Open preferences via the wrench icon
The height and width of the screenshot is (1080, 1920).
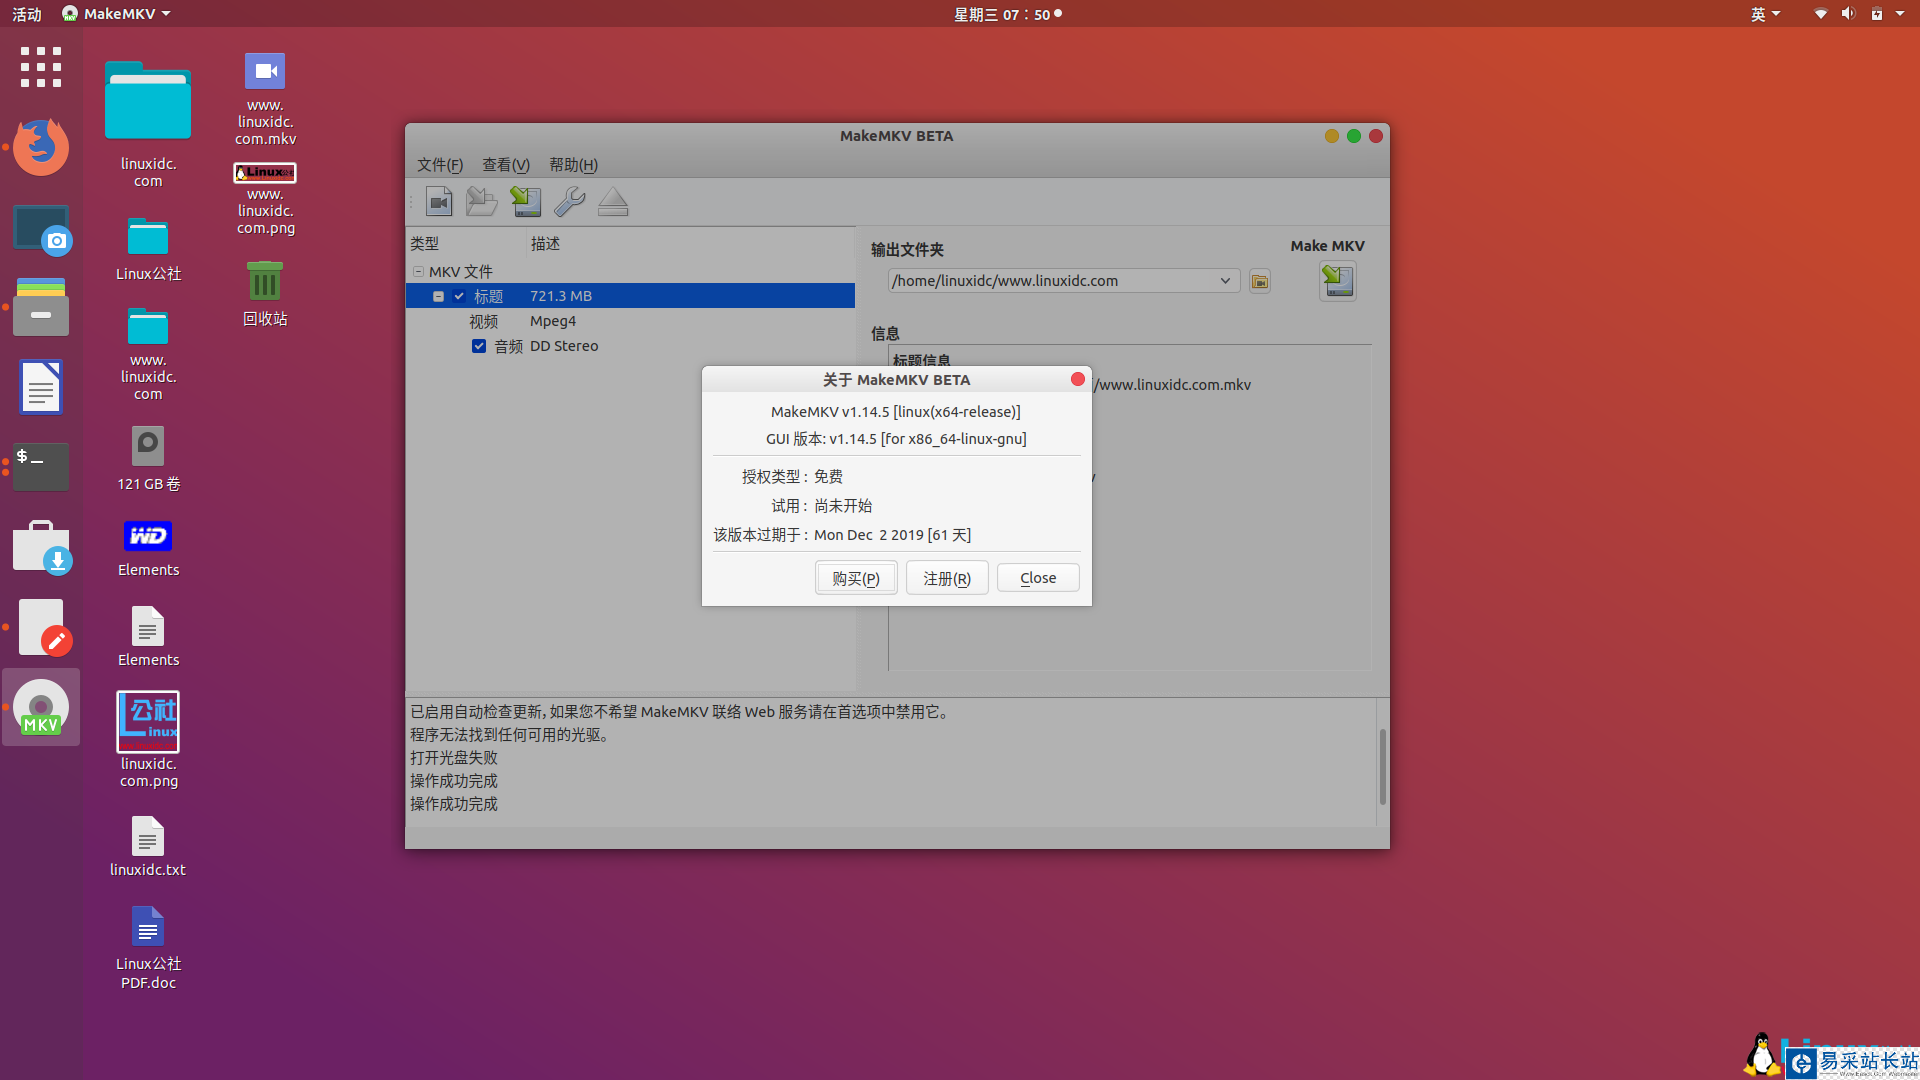click(x=569, y=202)
